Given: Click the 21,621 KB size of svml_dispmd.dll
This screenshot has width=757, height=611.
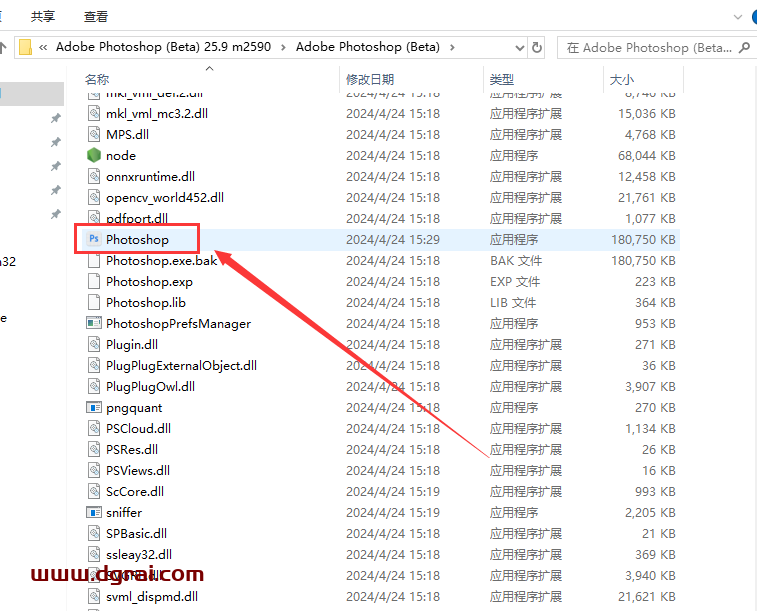Looking at the screenshot, I should click(x=647, y=597).
